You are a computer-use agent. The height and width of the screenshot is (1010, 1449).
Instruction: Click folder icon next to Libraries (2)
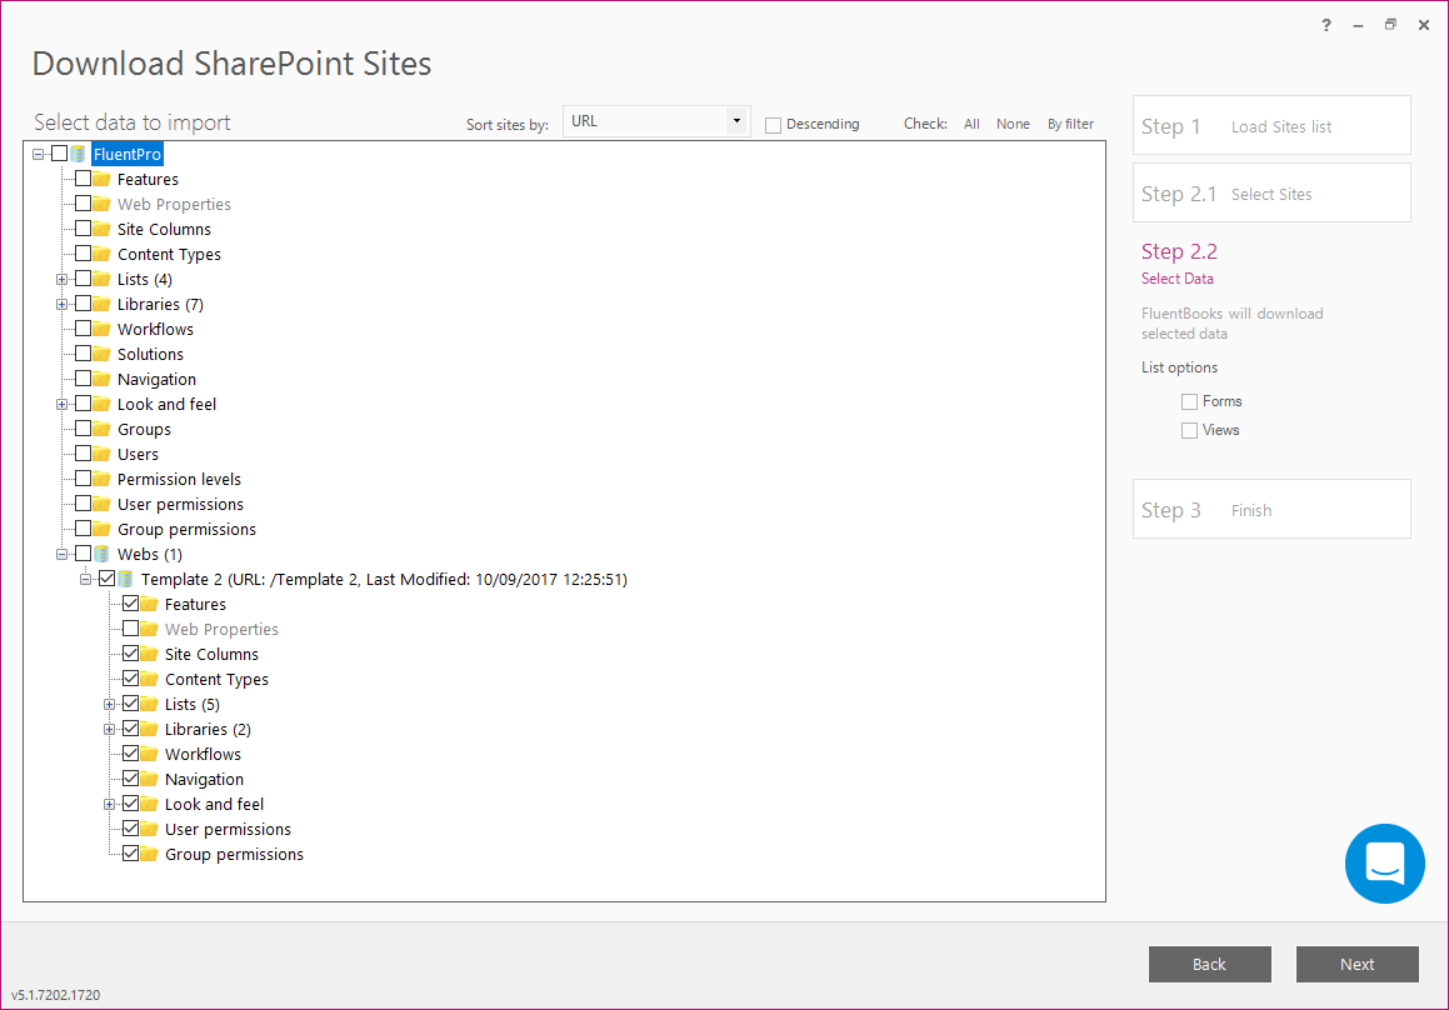tap(150, 729)
